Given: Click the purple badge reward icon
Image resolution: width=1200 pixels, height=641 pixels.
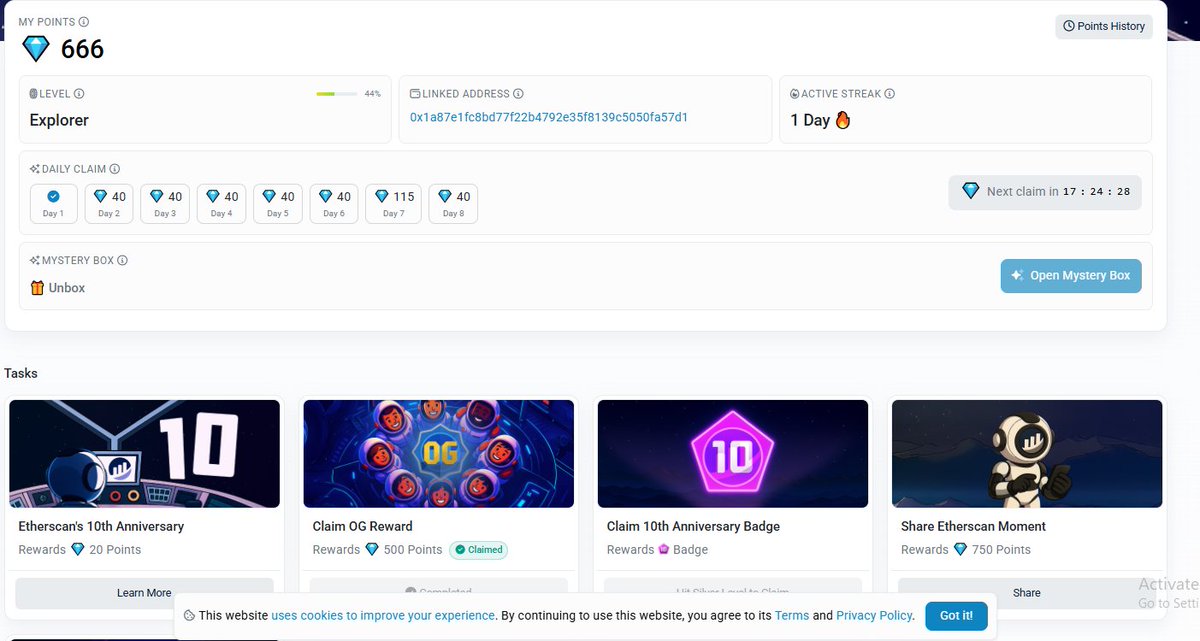Looking at the screenshot, I should click(664, 550).
